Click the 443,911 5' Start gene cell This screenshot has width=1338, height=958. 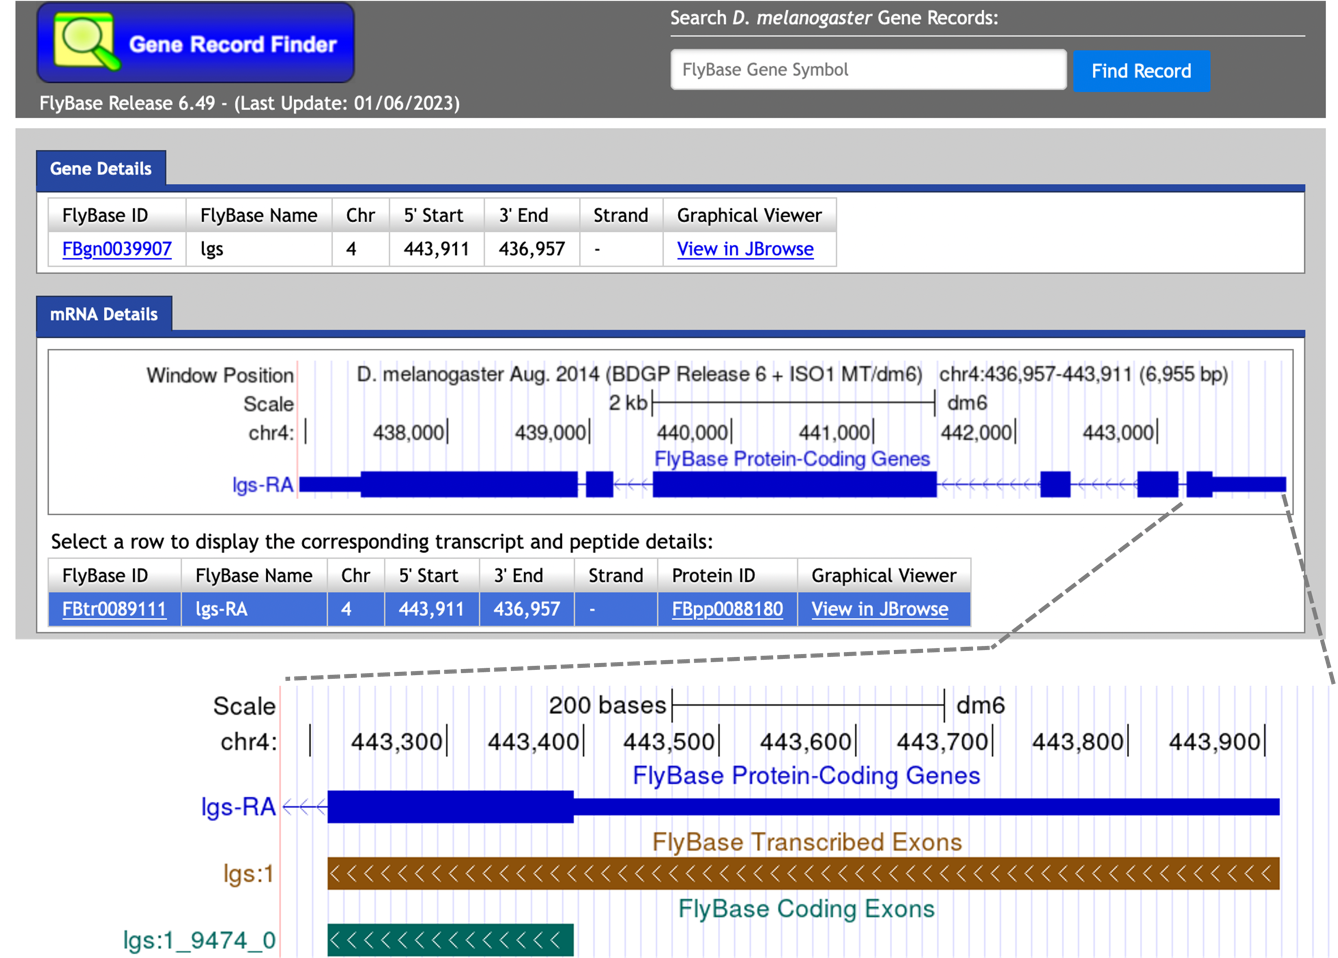tap(437, 249)
